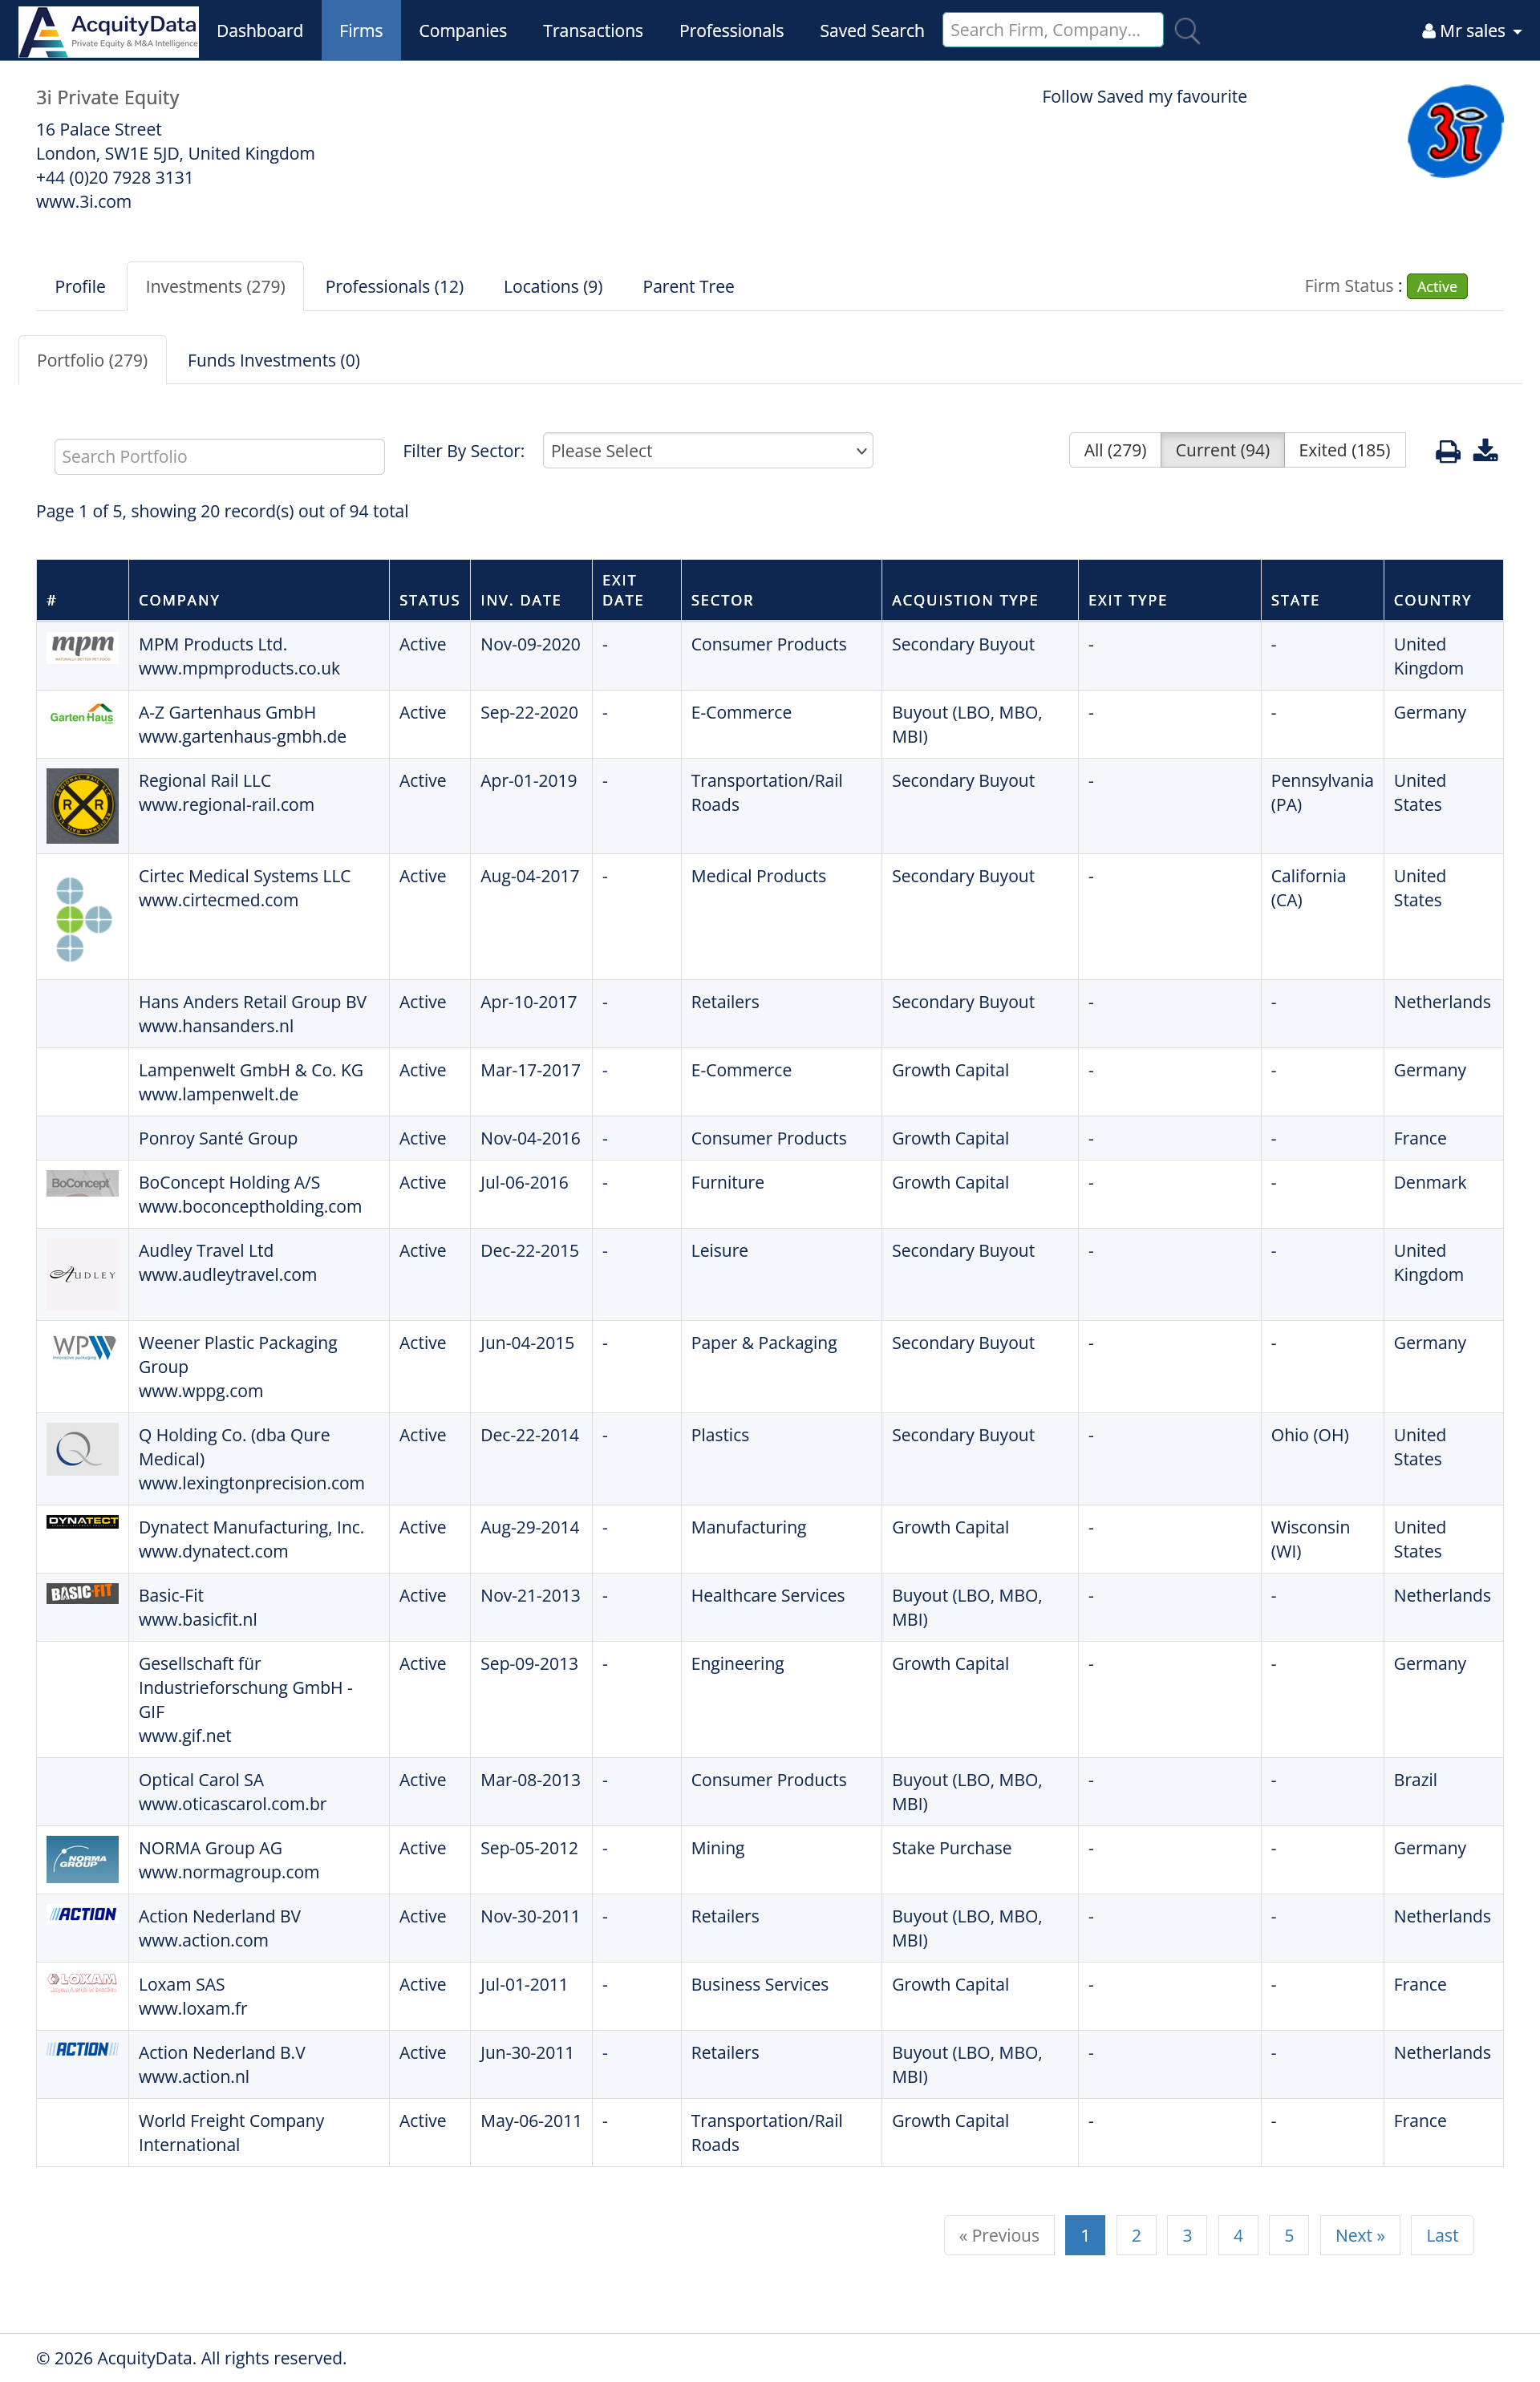Expand the Mr sales account menu
This screenshot has height=2382, width=1540.
[x=1469, y=30]
